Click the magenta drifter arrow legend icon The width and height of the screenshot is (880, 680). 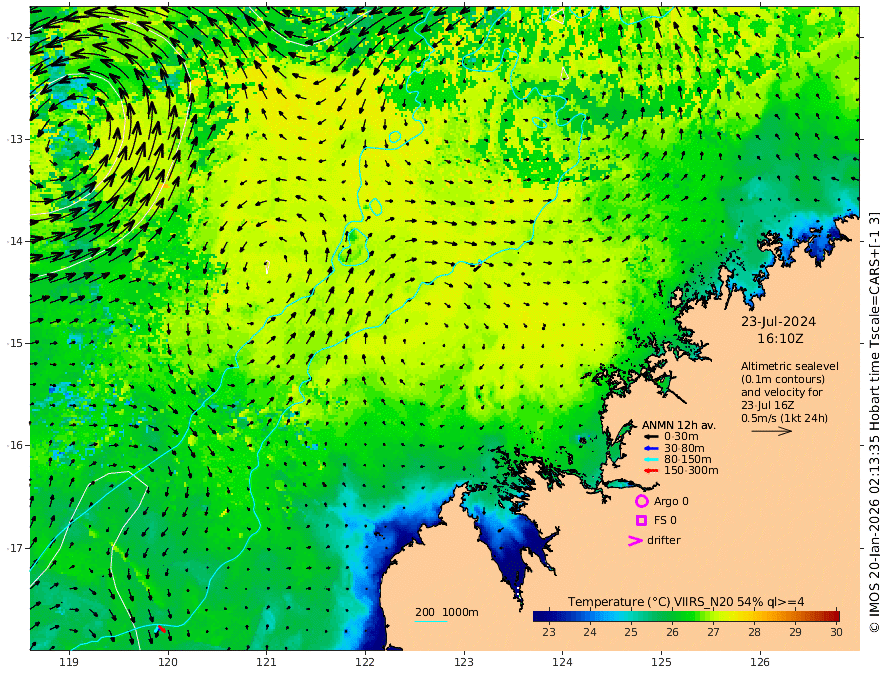[635, 540]
